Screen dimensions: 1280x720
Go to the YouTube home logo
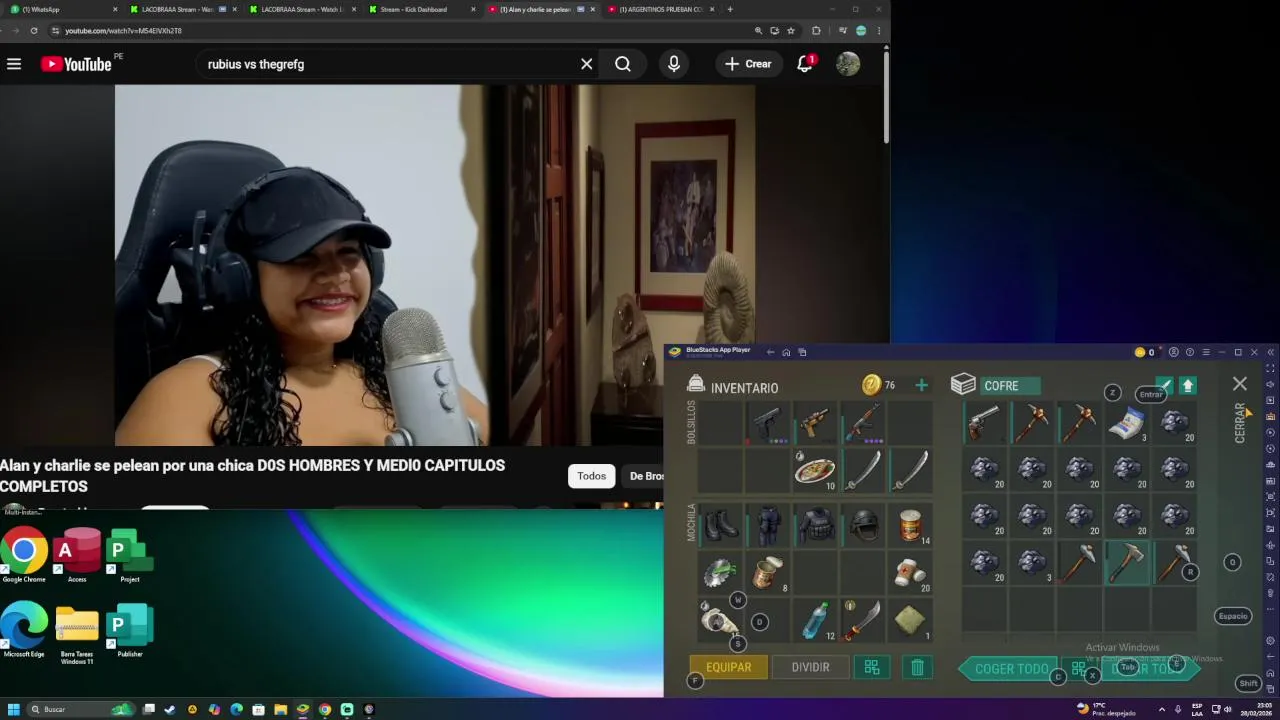(x=76, y=64)
